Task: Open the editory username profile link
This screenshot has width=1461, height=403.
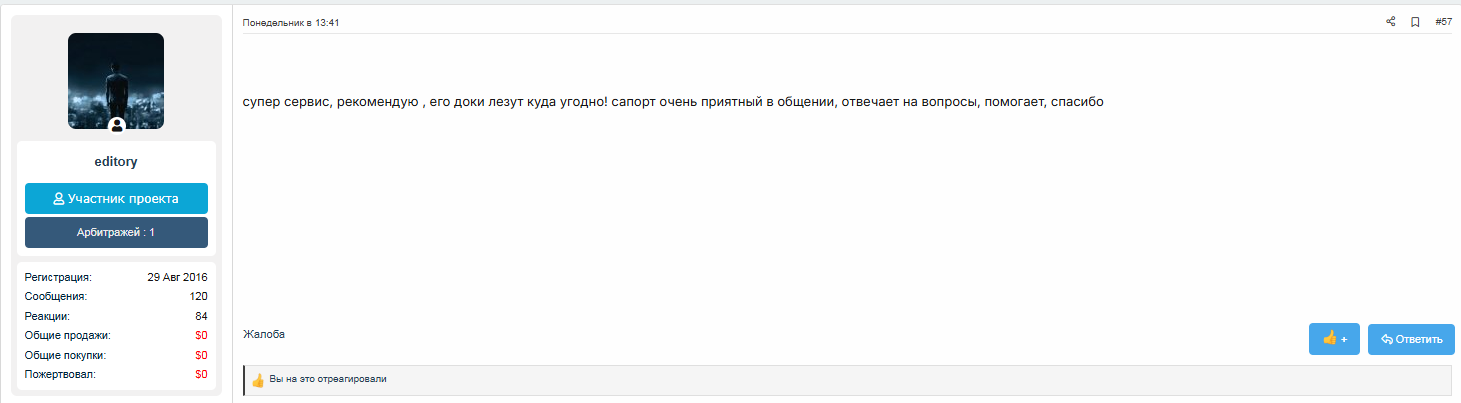Action: 116,162
